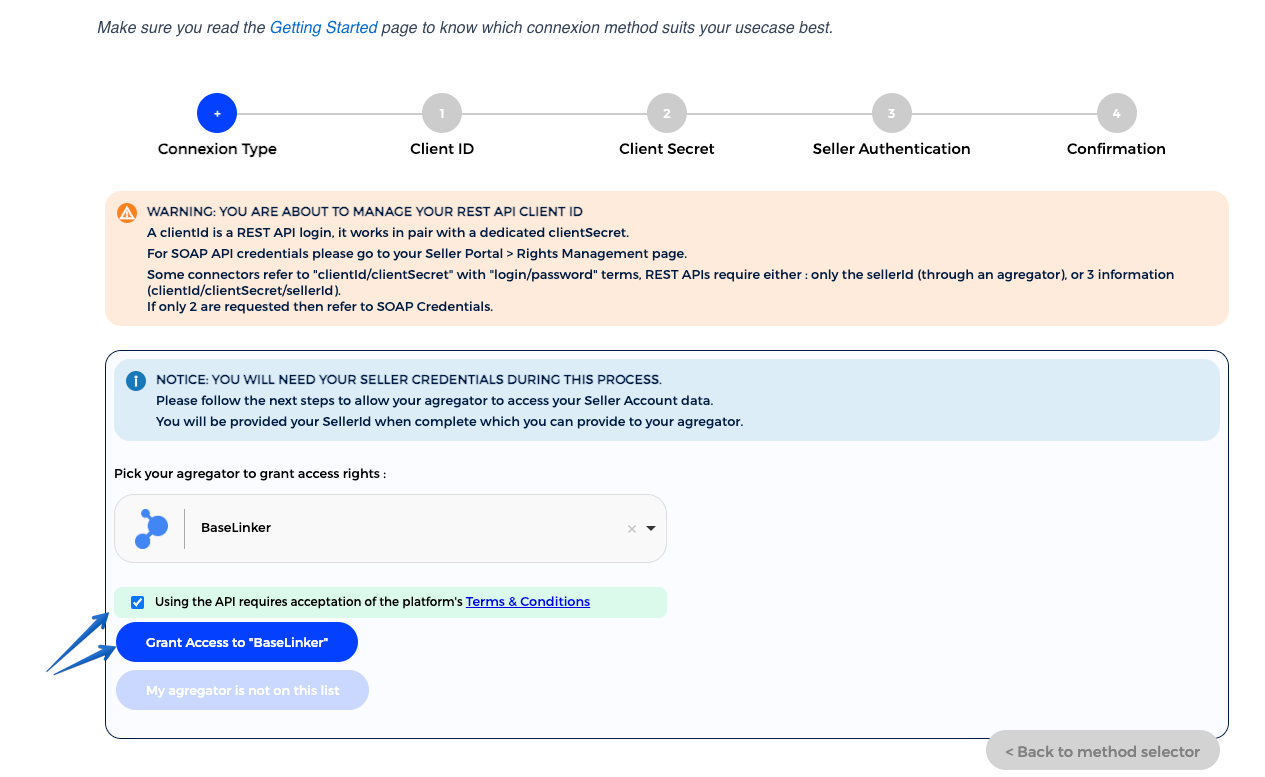Click the orange warning triangle icon

click(127, 212)
